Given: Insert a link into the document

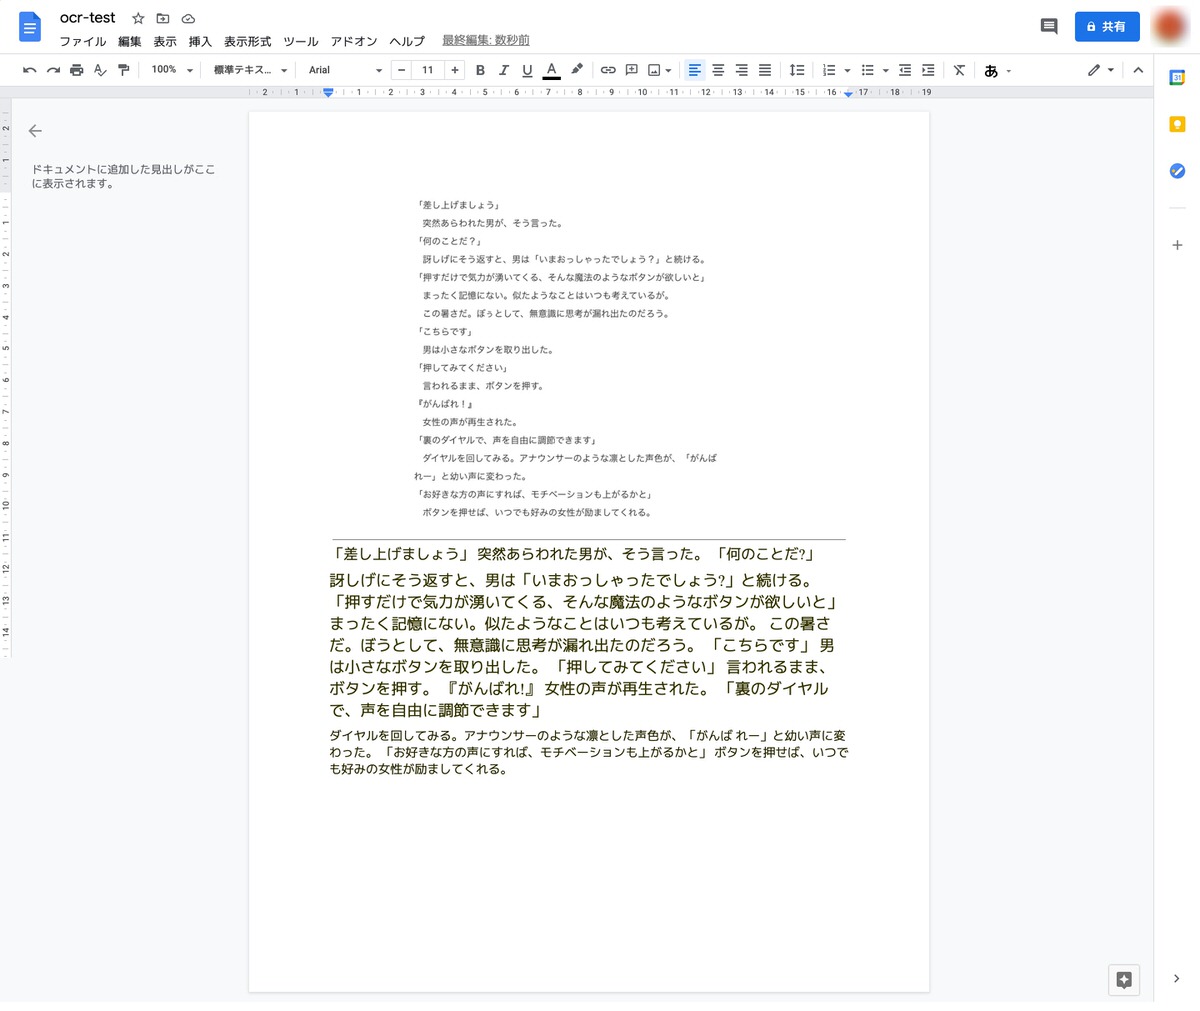Looking at the screenshot, I should pyautogui.click(x=608, y=70).
